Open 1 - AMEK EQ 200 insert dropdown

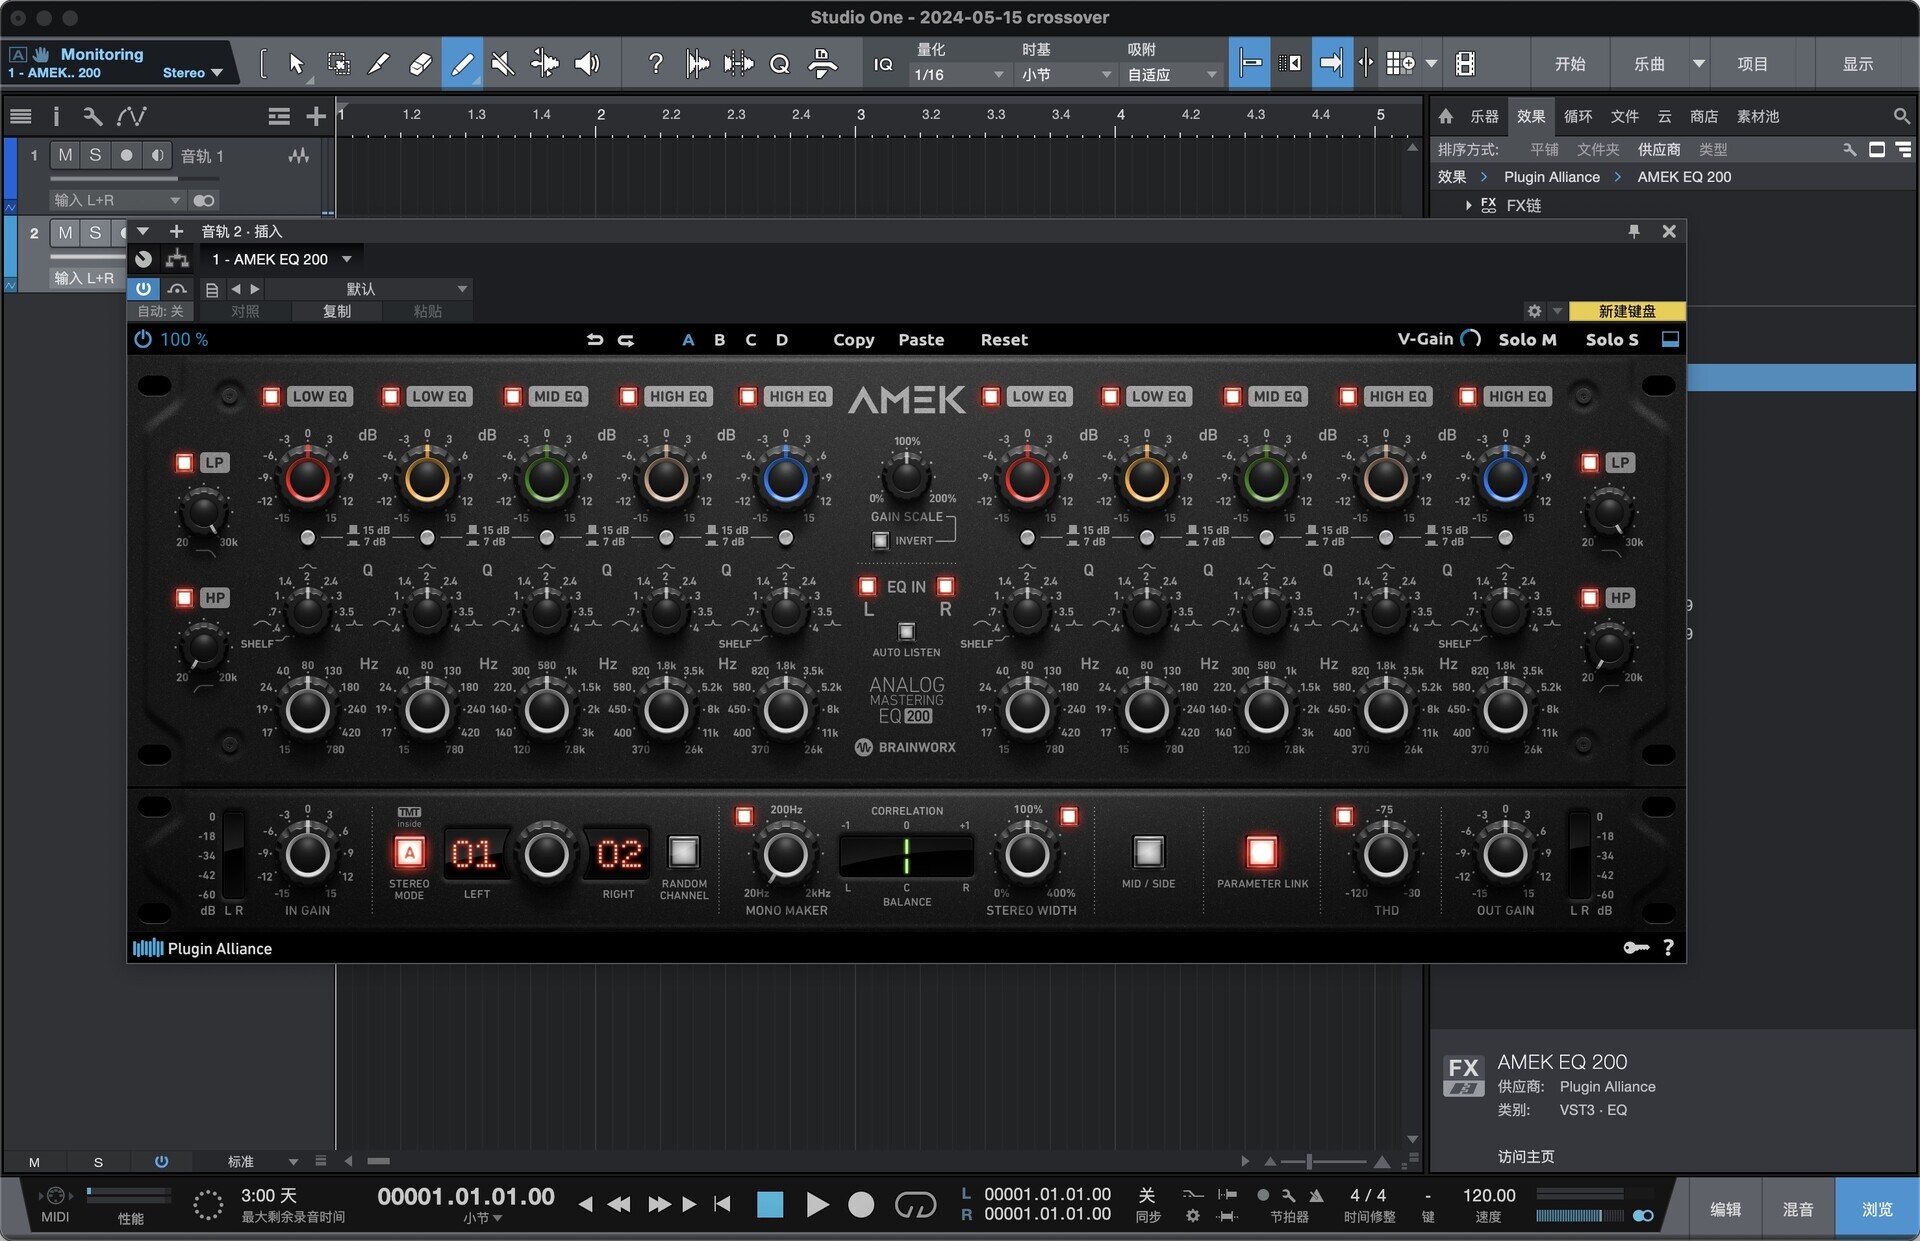(x=282, y=259)
